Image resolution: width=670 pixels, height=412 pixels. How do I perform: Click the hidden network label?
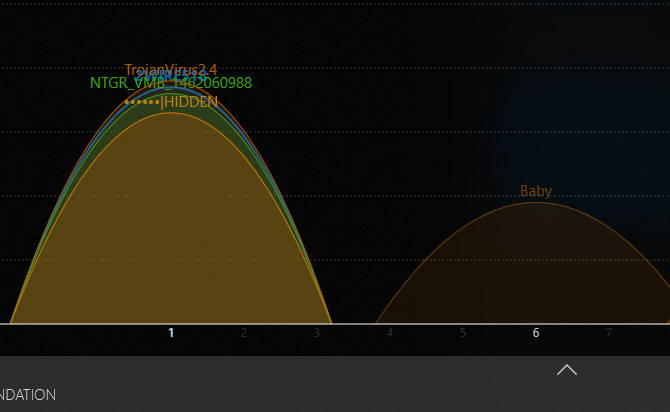172,102
